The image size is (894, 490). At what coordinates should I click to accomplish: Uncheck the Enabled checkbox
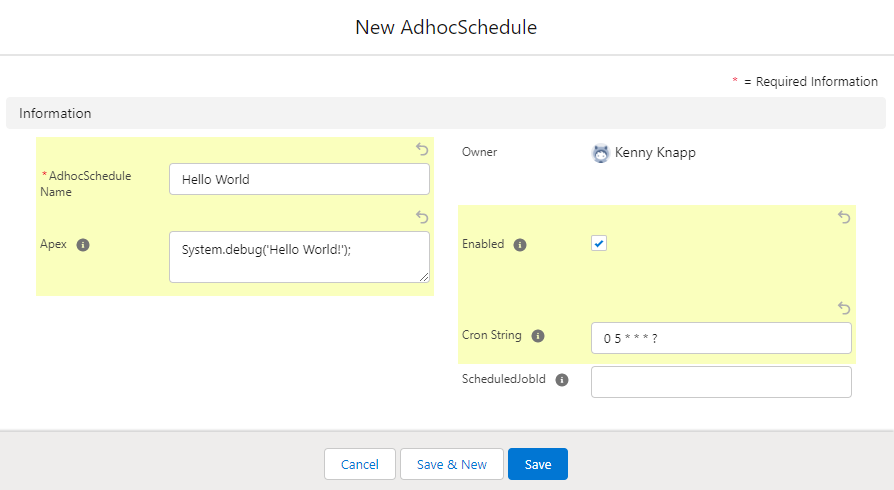point(599,244)
